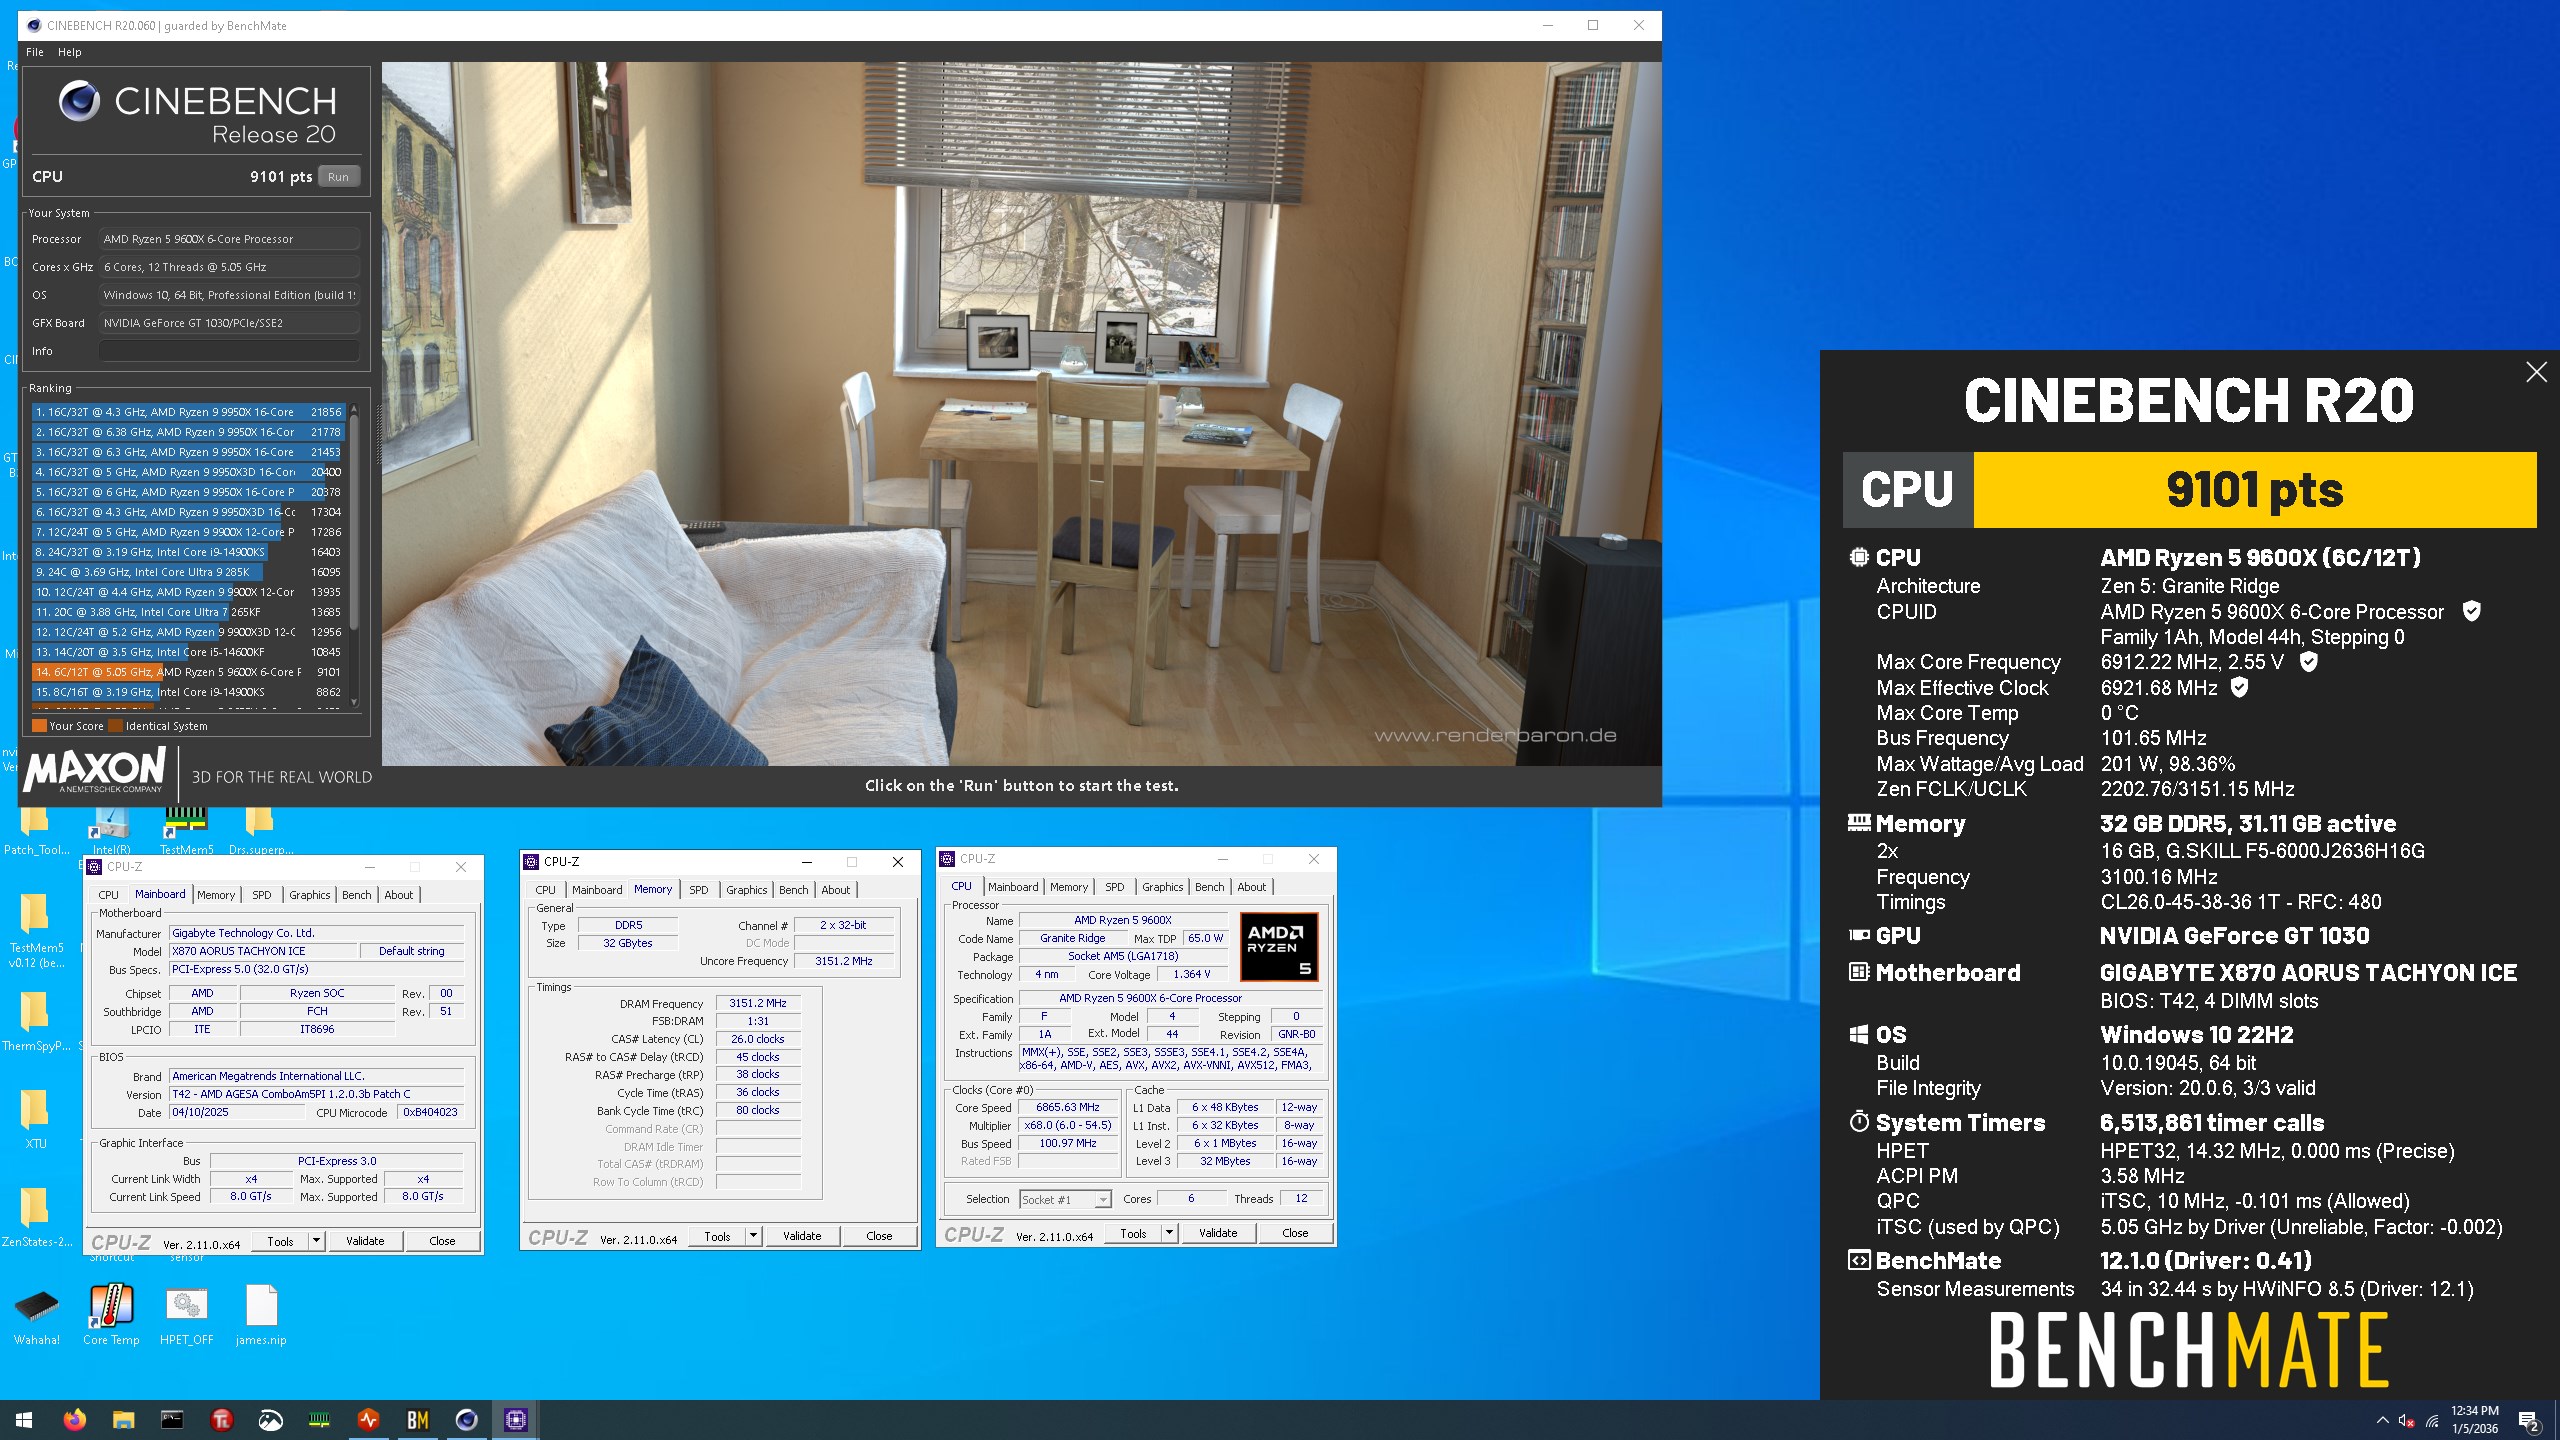Click Validate in Mainboard CPU-Z window
The height and width of the screenshot is (1440, 2560).
click(365, 1241)
